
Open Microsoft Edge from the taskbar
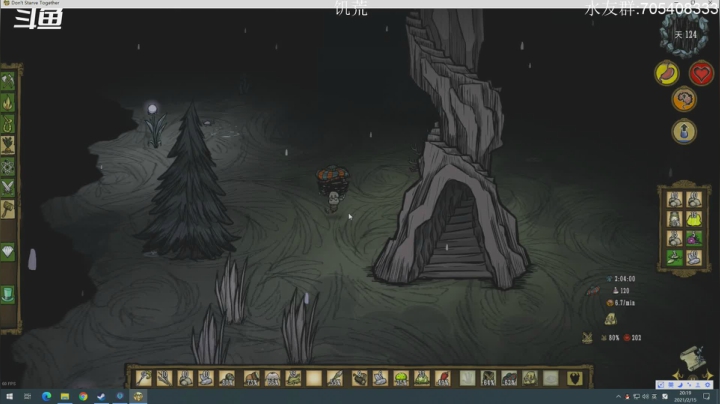(46, 396)
